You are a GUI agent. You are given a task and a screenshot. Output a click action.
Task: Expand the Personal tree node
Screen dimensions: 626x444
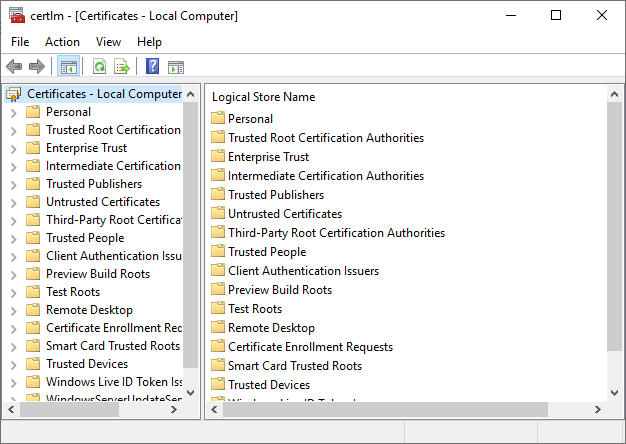tap(13, 112)
